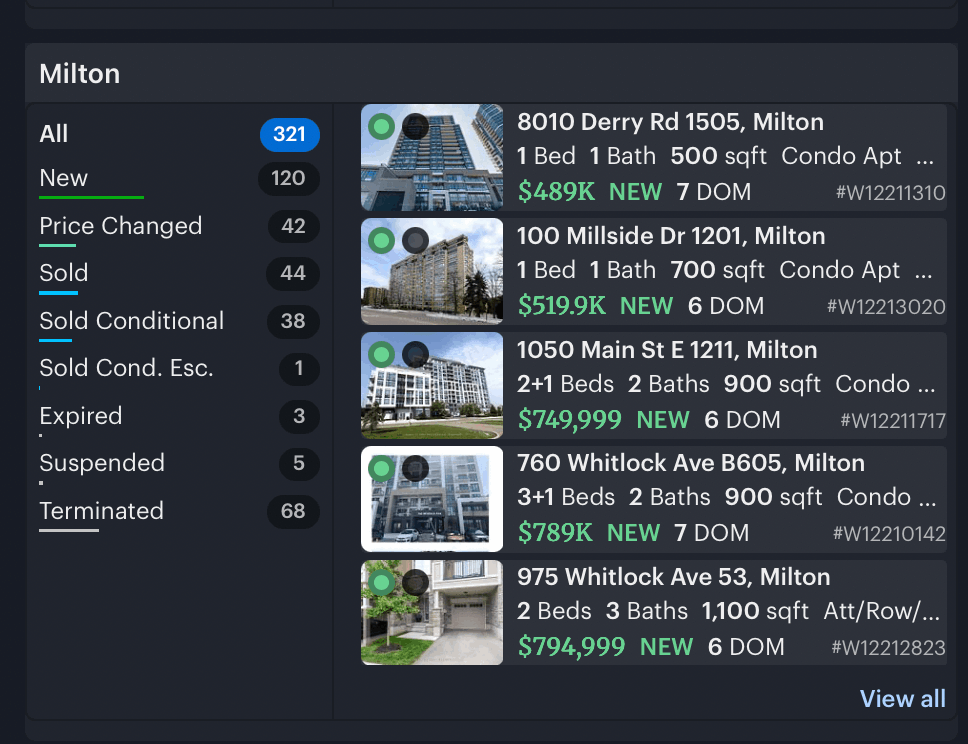Click the 38 Sold Conditional badge
The height and width of the screenshot is (744, 968).
coord(293,321)
